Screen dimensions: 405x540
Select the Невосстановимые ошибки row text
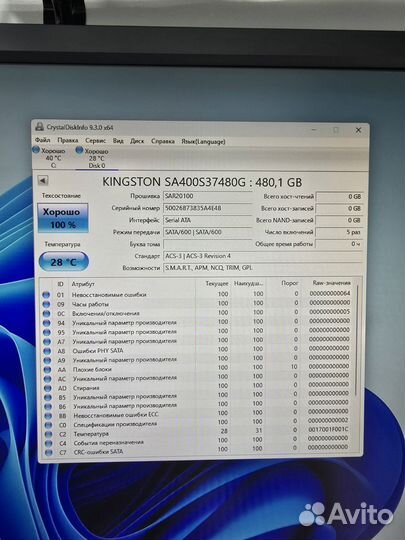tap(109, 295)
